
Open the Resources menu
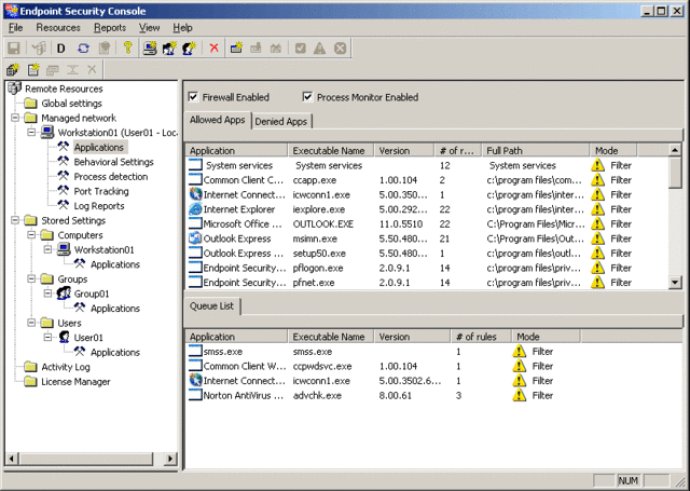[x=58, y=28]
